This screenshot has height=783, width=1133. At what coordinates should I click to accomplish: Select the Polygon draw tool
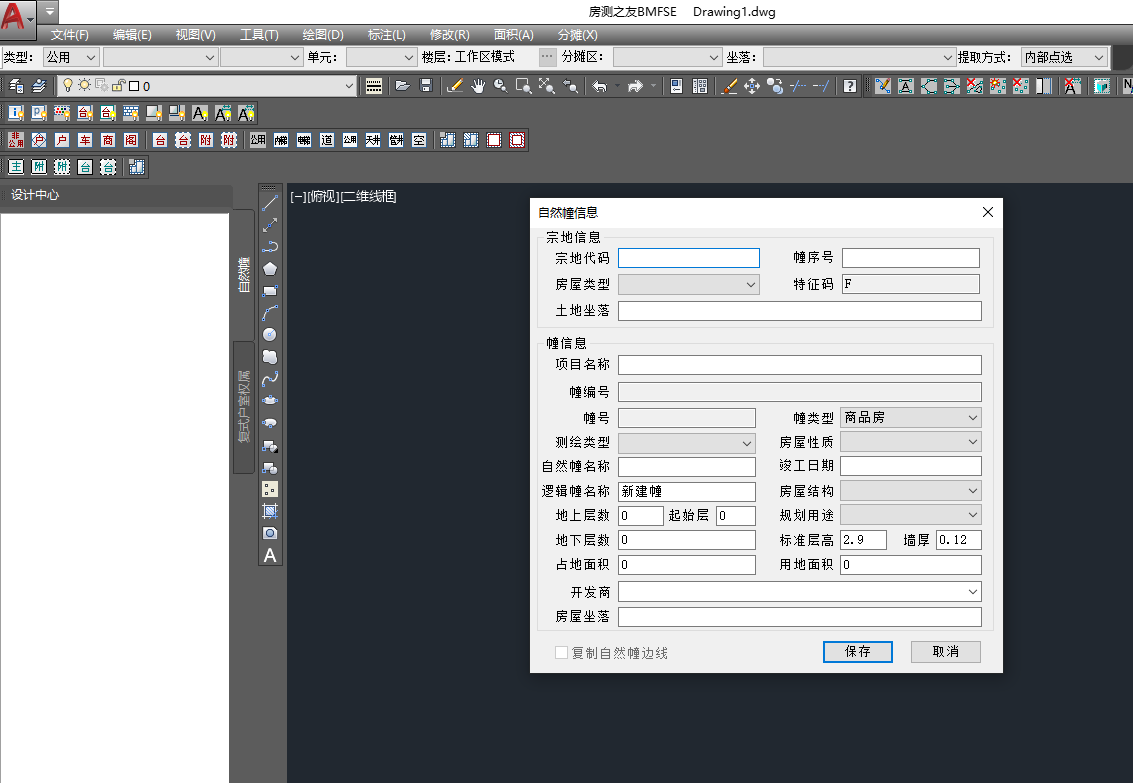[270, 269]
